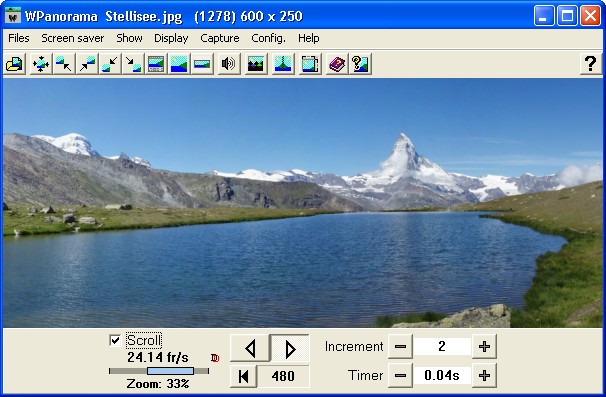
Task: Toggle sound with the speaker icon
Action: point(228,64)
